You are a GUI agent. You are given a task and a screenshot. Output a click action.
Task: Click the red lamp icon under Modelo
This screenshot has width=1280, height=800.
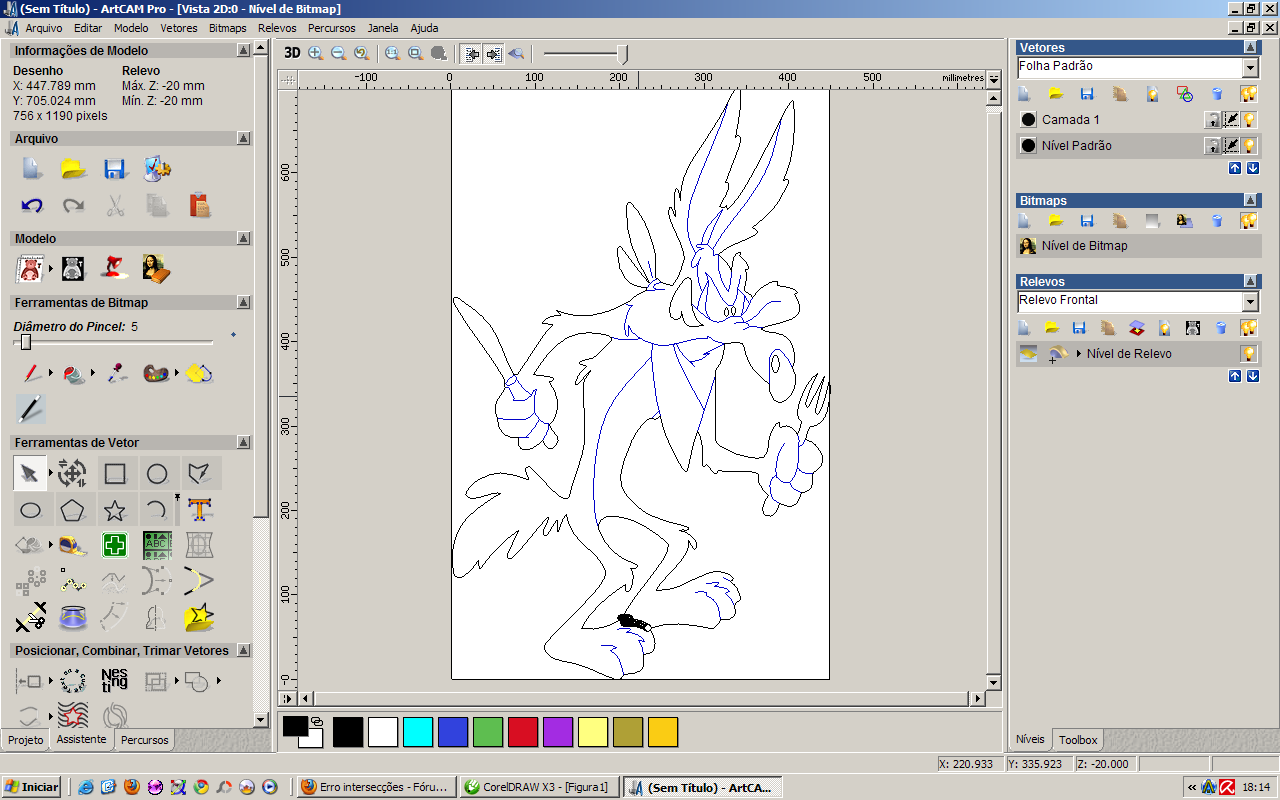(115, 268)
